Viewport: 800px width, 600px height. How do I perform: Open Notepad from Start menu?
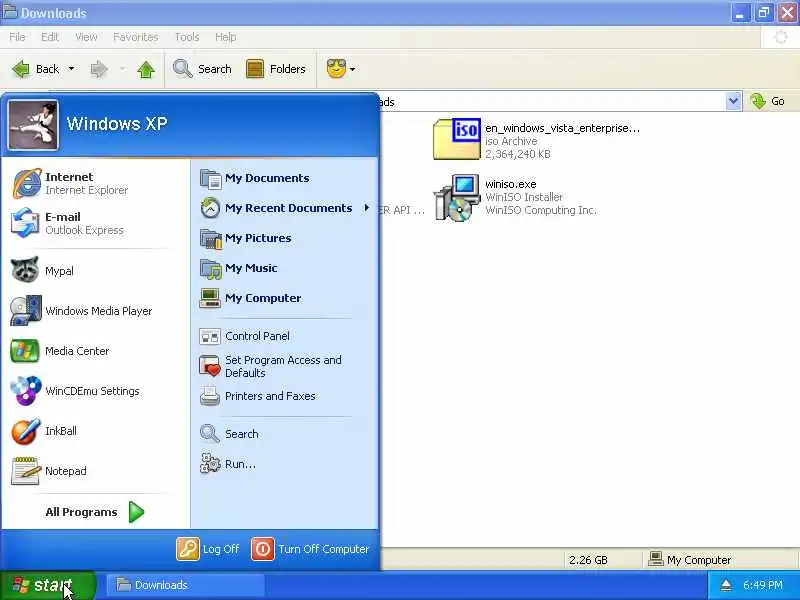click(x=49, y=471)
